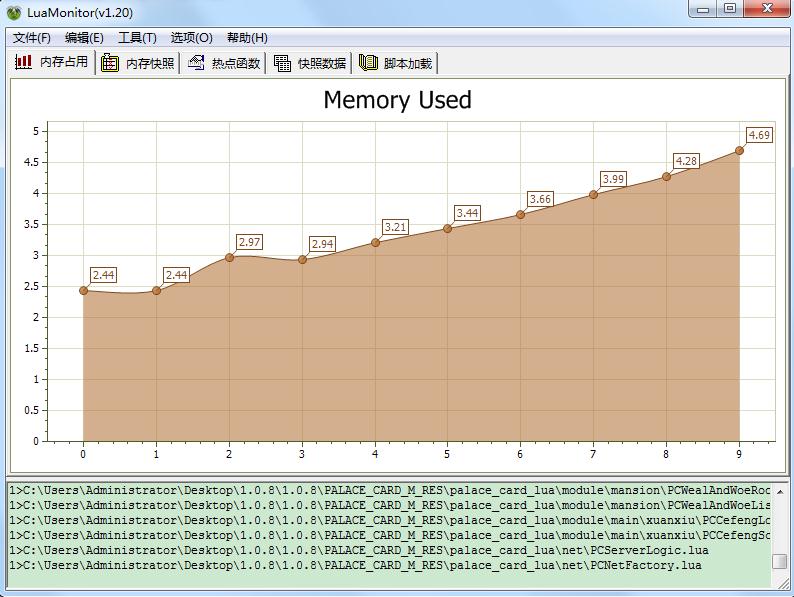794x597 pixels.
Task: Switch to the 快照数据 tab
Action: pos(309,63)
